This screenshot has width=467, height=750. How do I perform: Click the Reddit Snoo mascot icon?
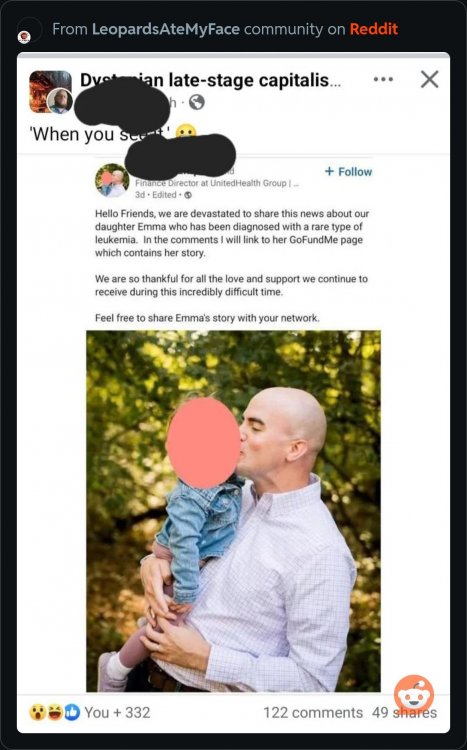point(414,695)
